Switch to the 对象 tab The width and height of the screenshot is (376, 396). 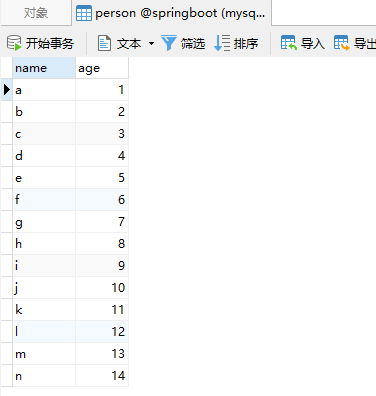36,13
